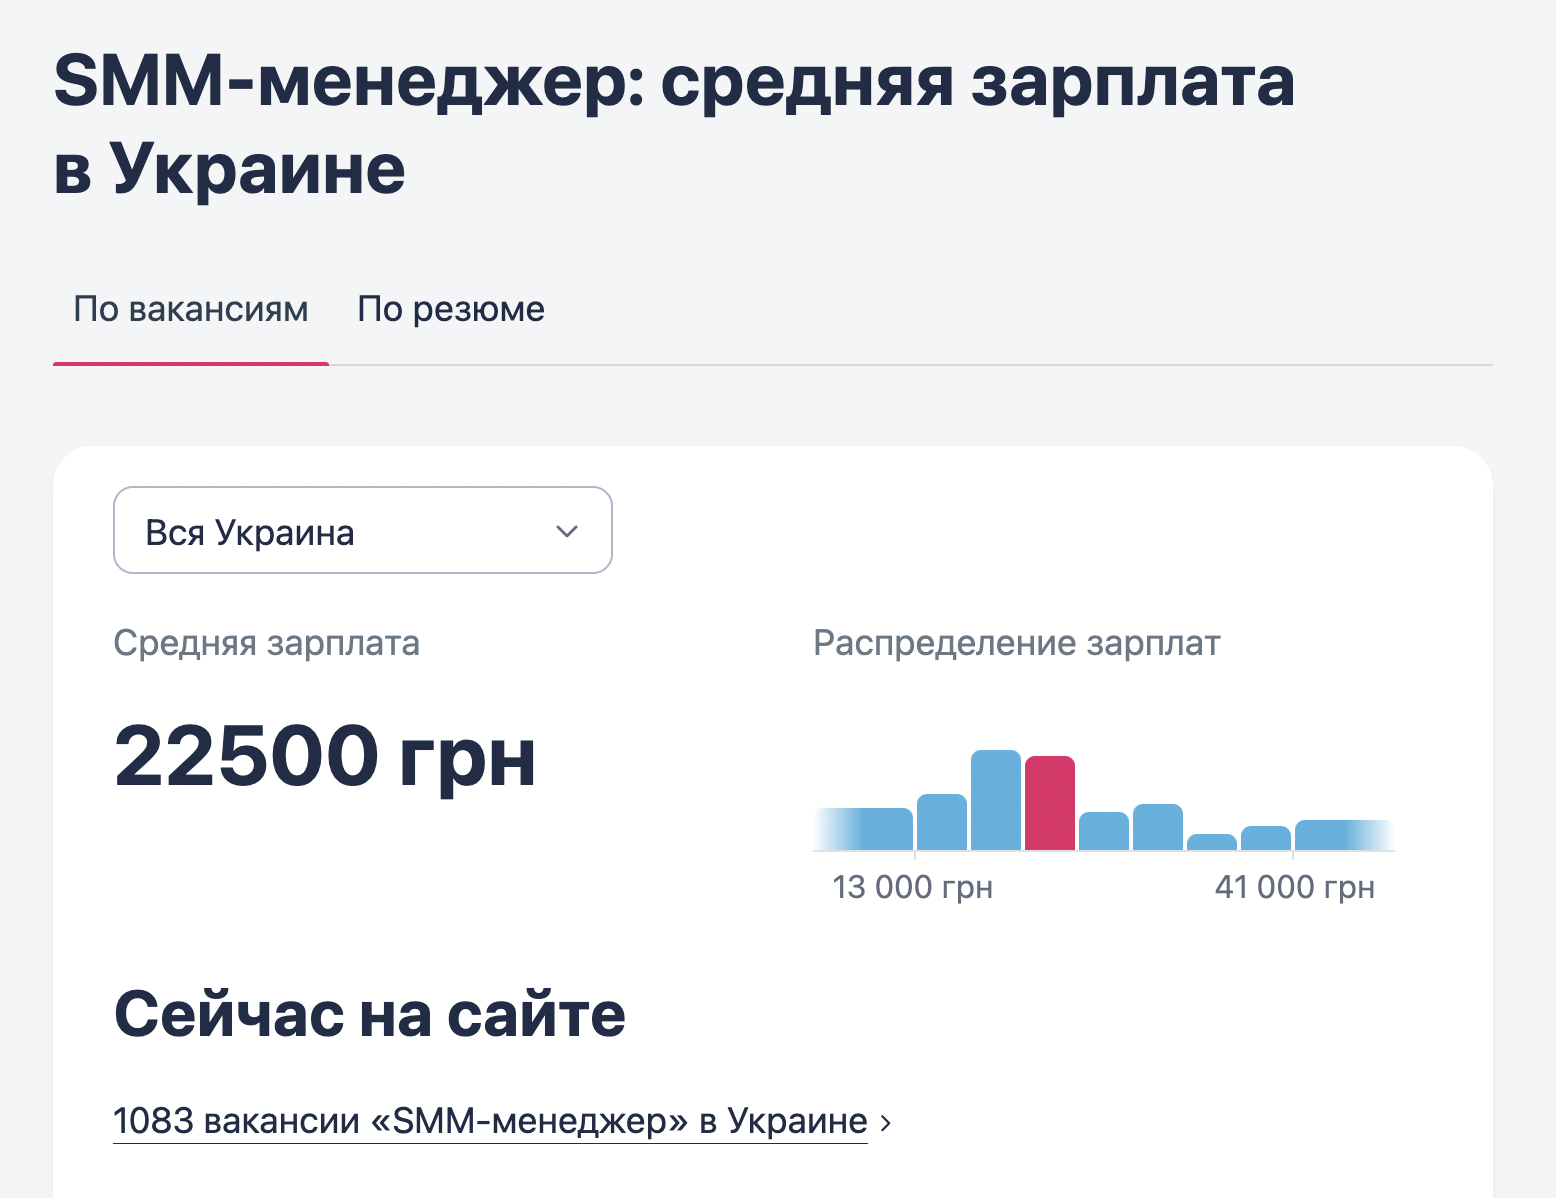The height and width of the screenshot is (1198, 1556).
Task: Select the «По вакансиям» tab
Action: coord(190,309)
